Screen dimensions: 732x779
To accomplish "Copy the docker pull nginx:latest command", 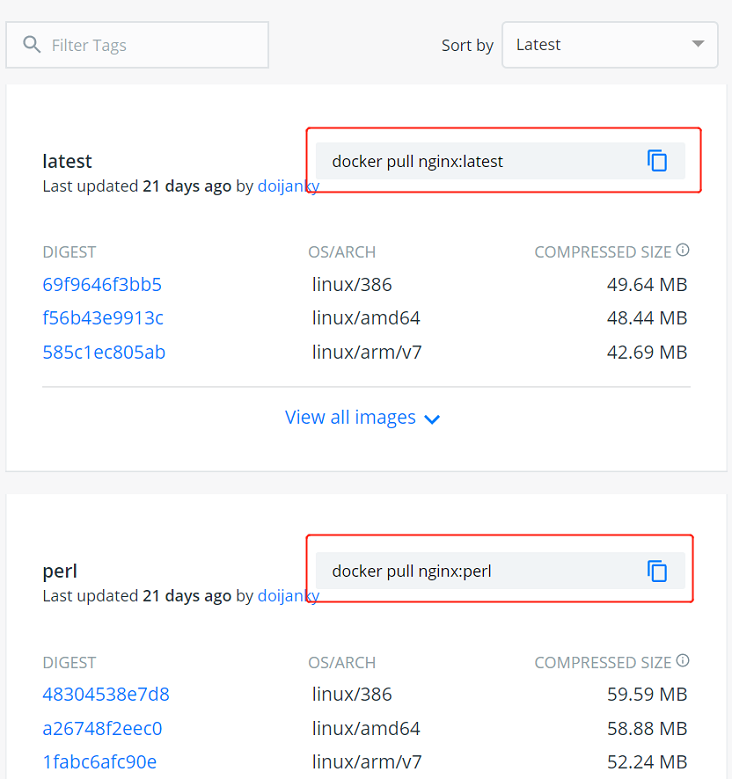I will [x=657, y=161].
